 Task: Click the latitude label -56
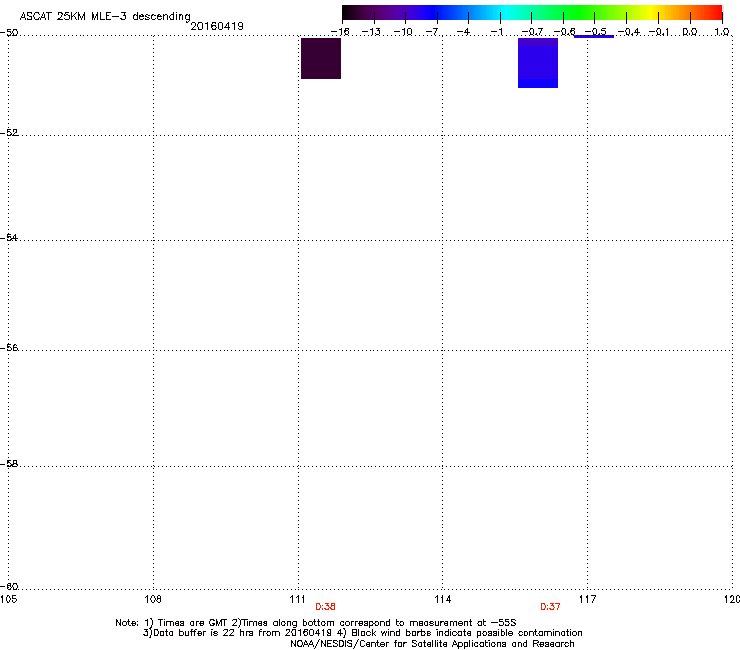pyautogui.click(x=9, y=347)
